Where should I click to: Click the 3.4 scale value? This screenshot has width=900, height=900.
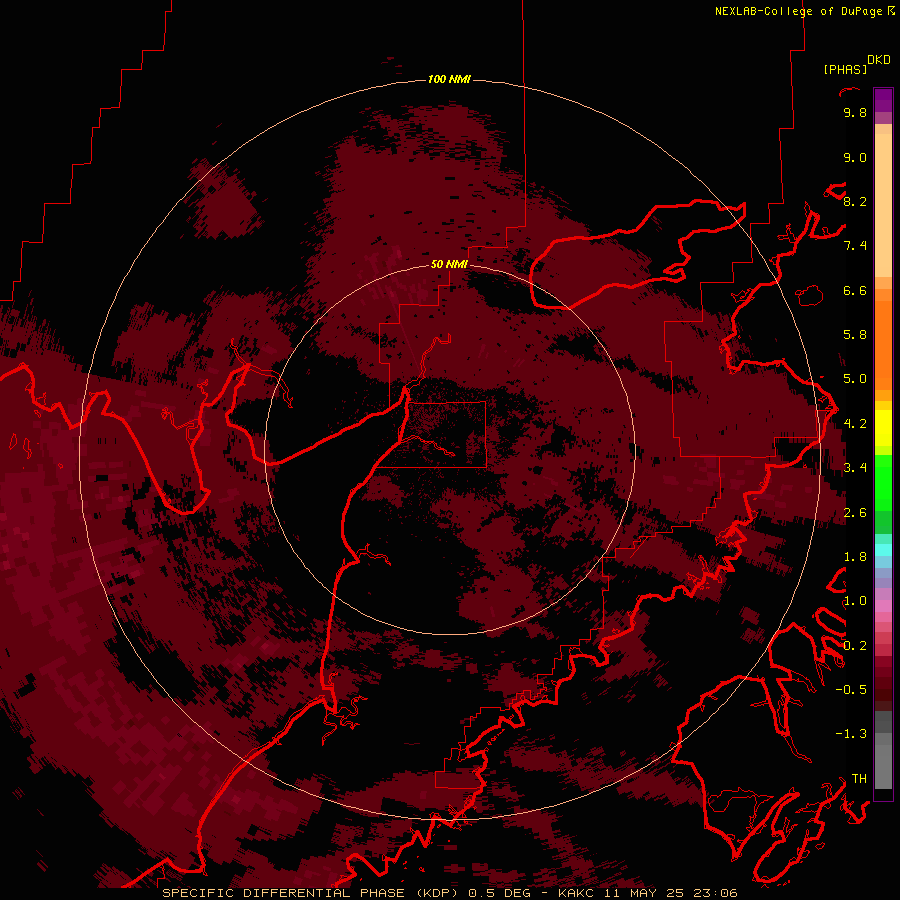tap(855, 468)
